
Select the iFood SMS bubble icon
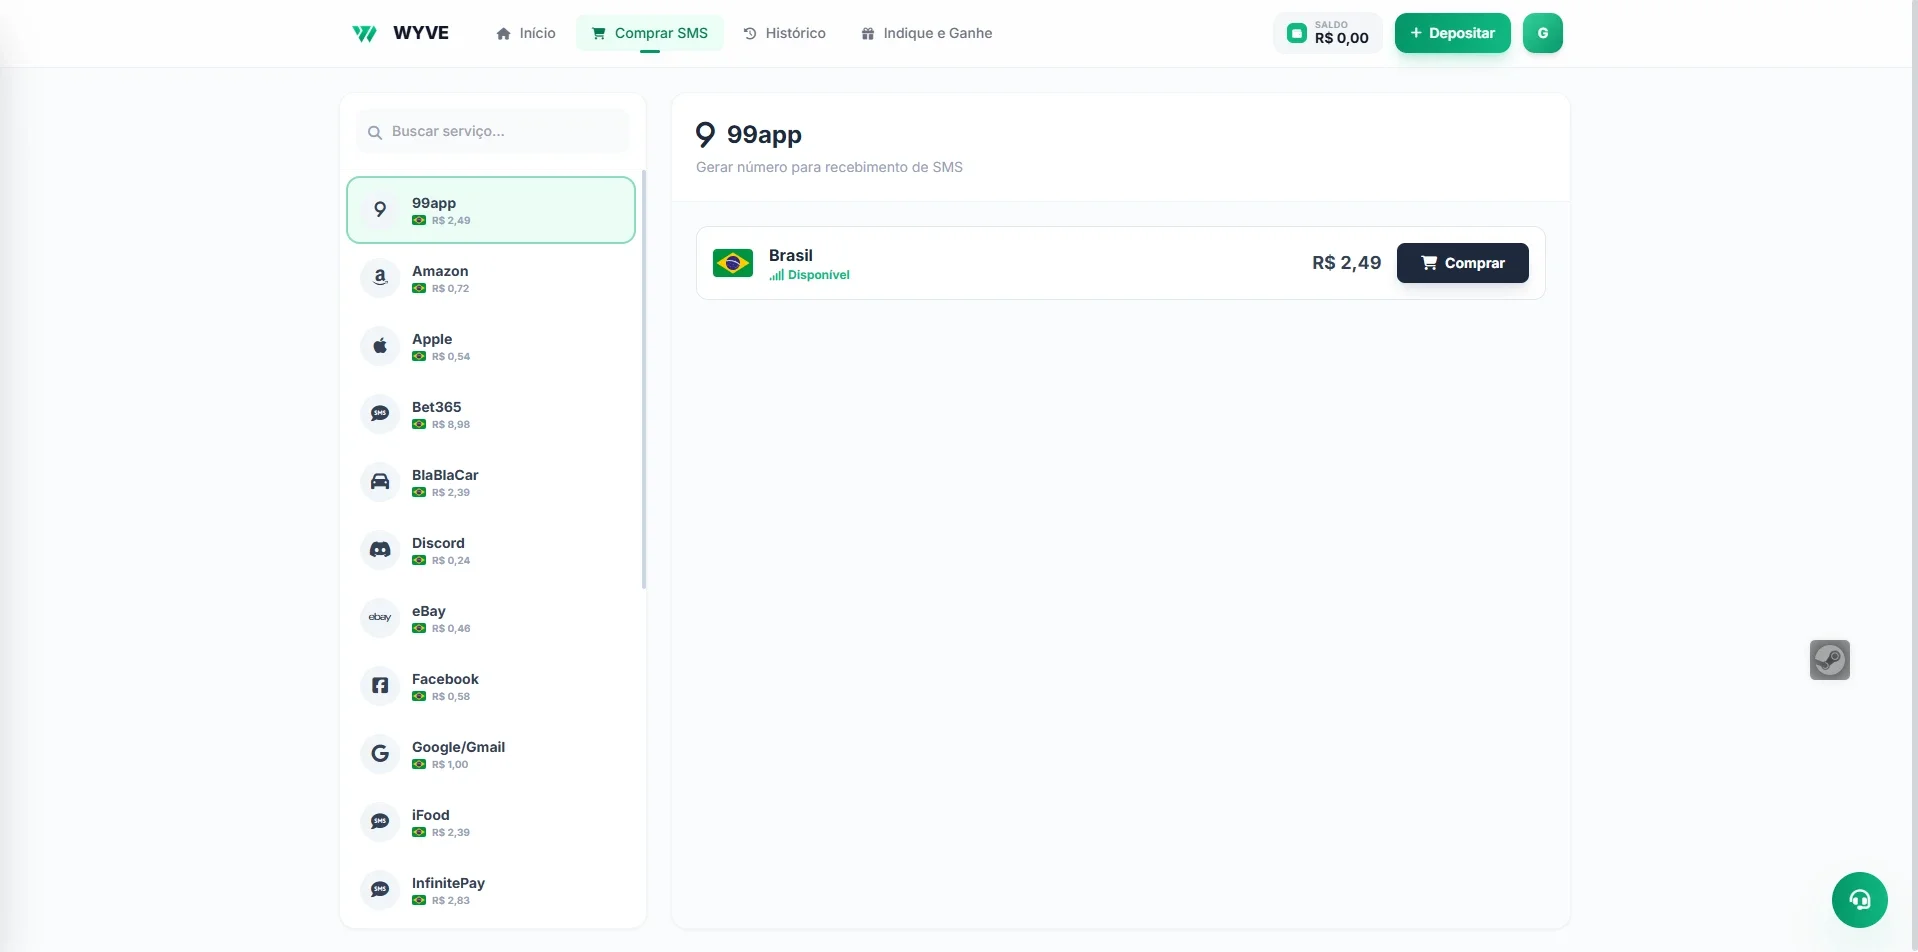click(380, 822)
